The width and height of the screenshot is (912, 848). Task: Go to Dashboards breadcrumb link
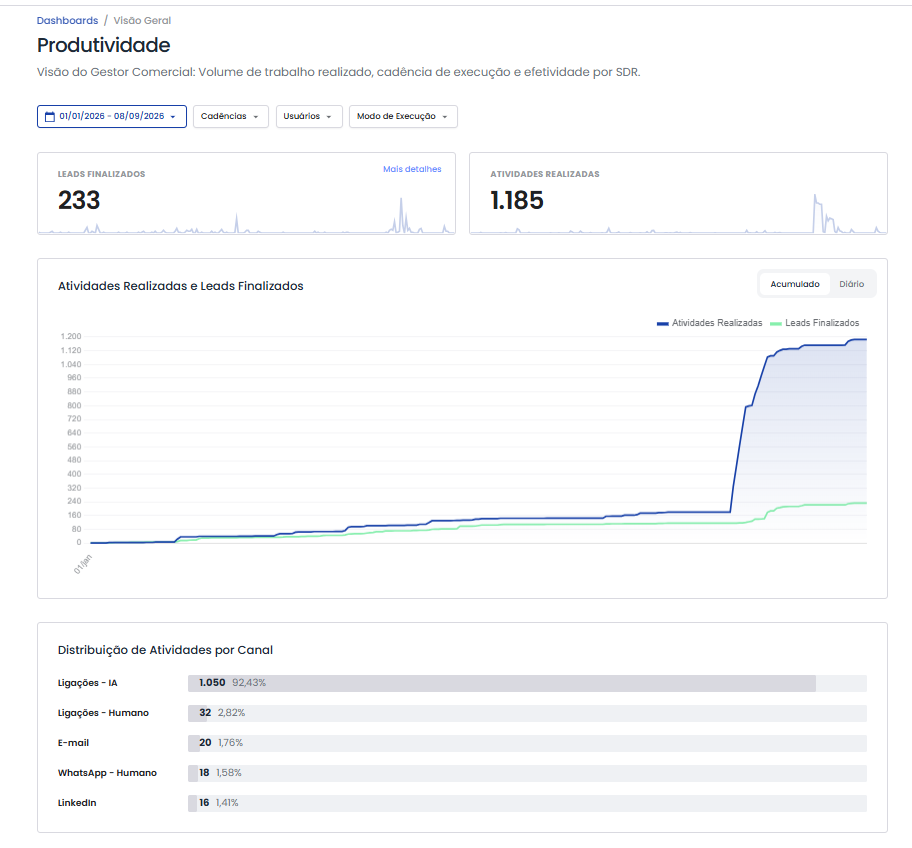(x=67, y=20)
